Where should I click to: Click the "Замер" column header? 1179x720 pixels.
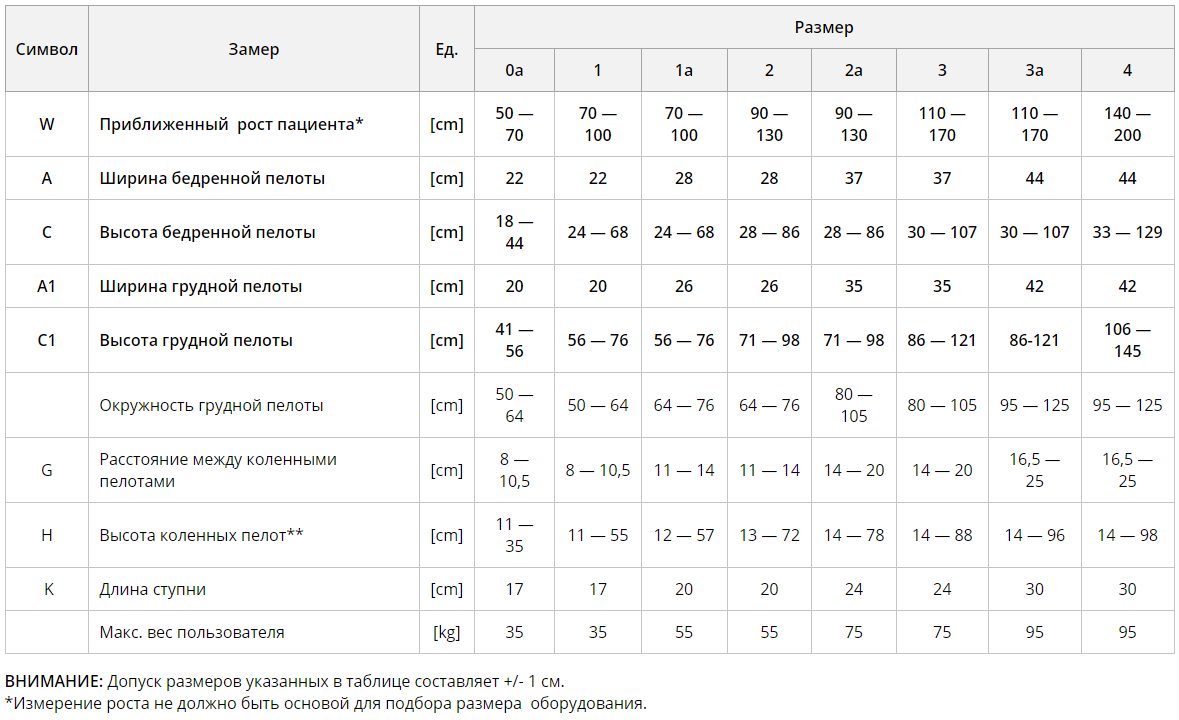(254, 49)
